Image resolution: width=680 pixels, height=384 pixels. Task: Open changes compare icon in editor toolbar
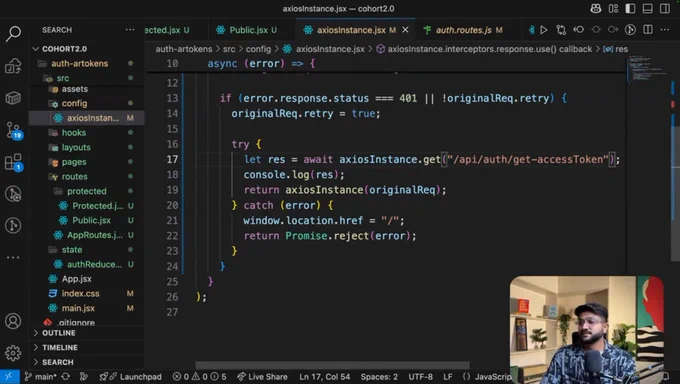(x=561, y=30)
